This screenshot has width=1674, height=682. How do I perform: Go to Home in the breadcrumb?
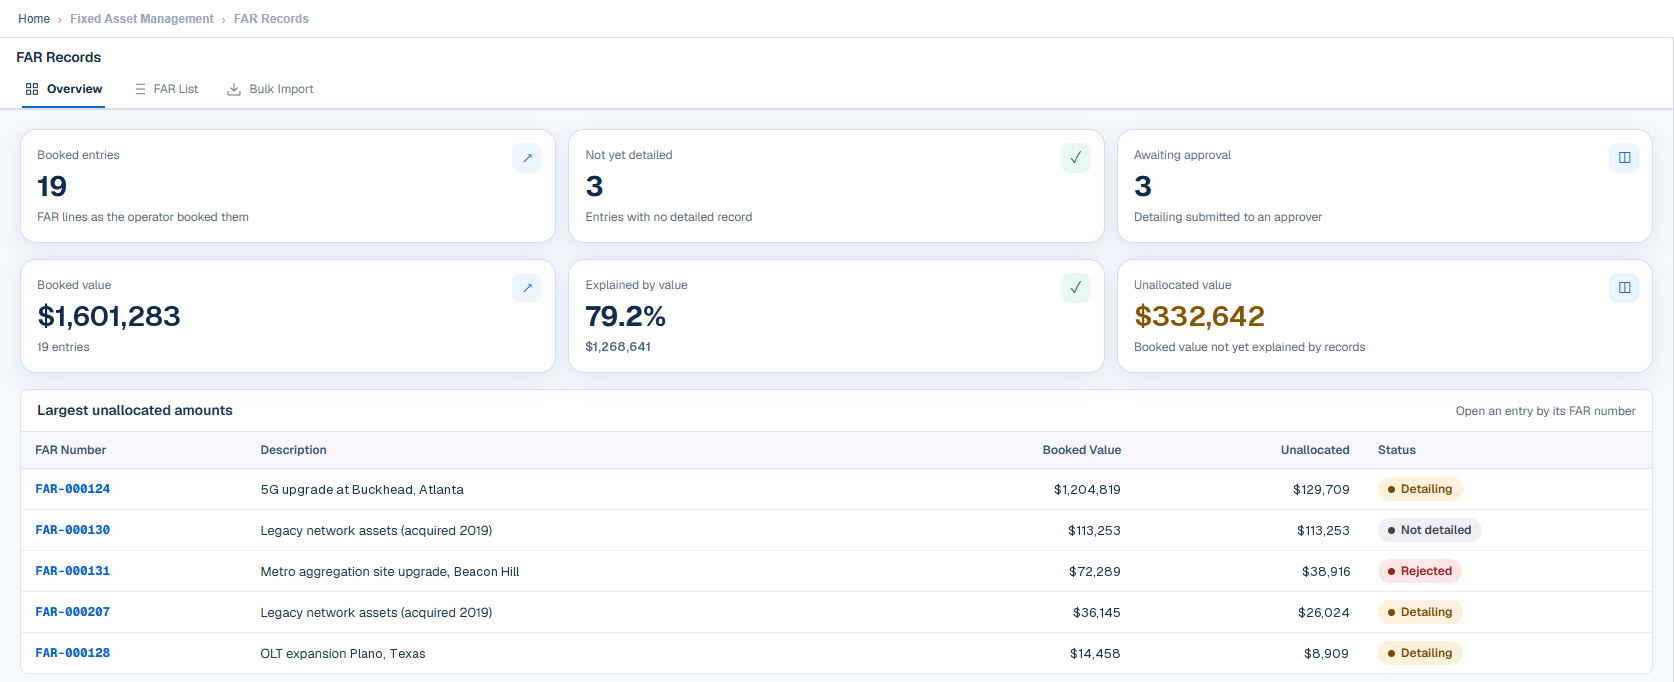[34, 19]
